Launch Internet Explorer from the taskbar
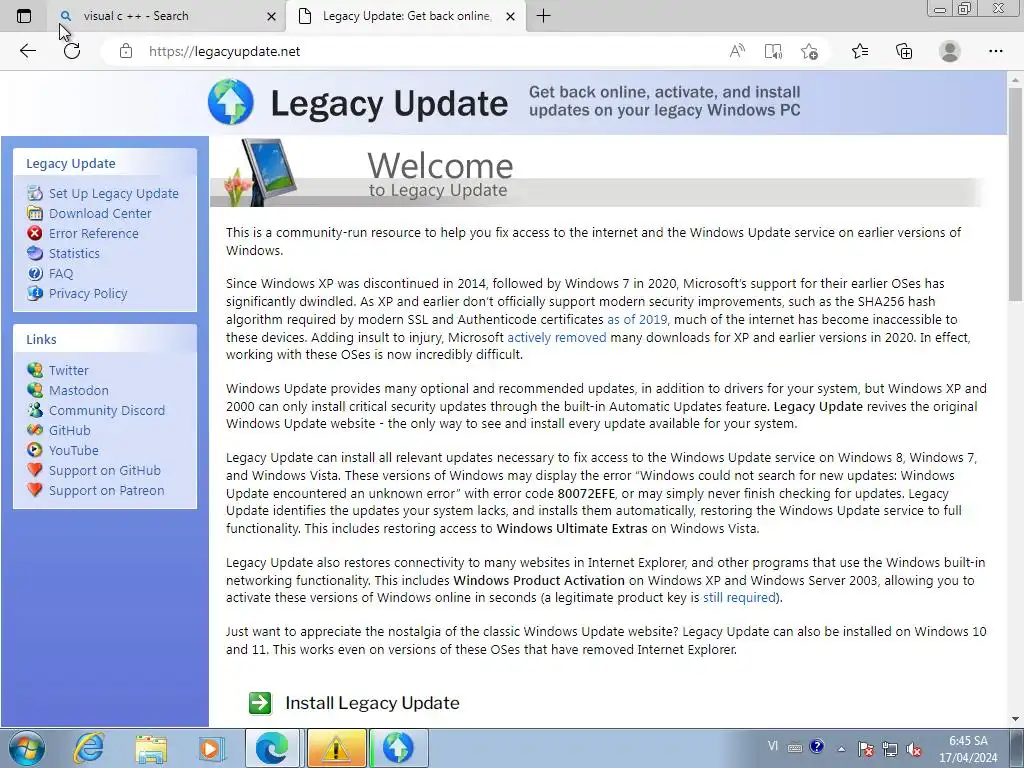Screen dimensions: 1024x768 pos(88,748)
